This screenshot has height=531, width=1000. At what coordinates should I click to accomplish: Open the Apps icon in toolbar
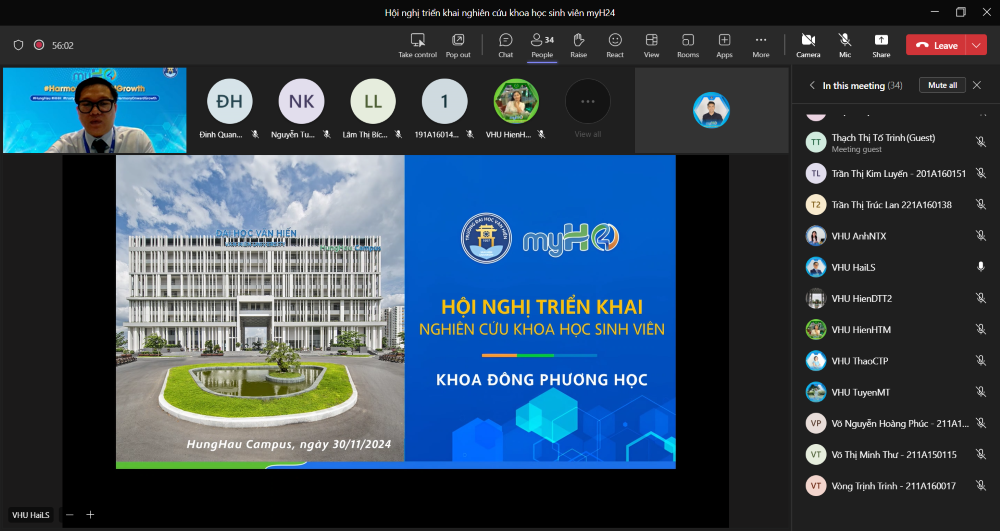(724, 40)
